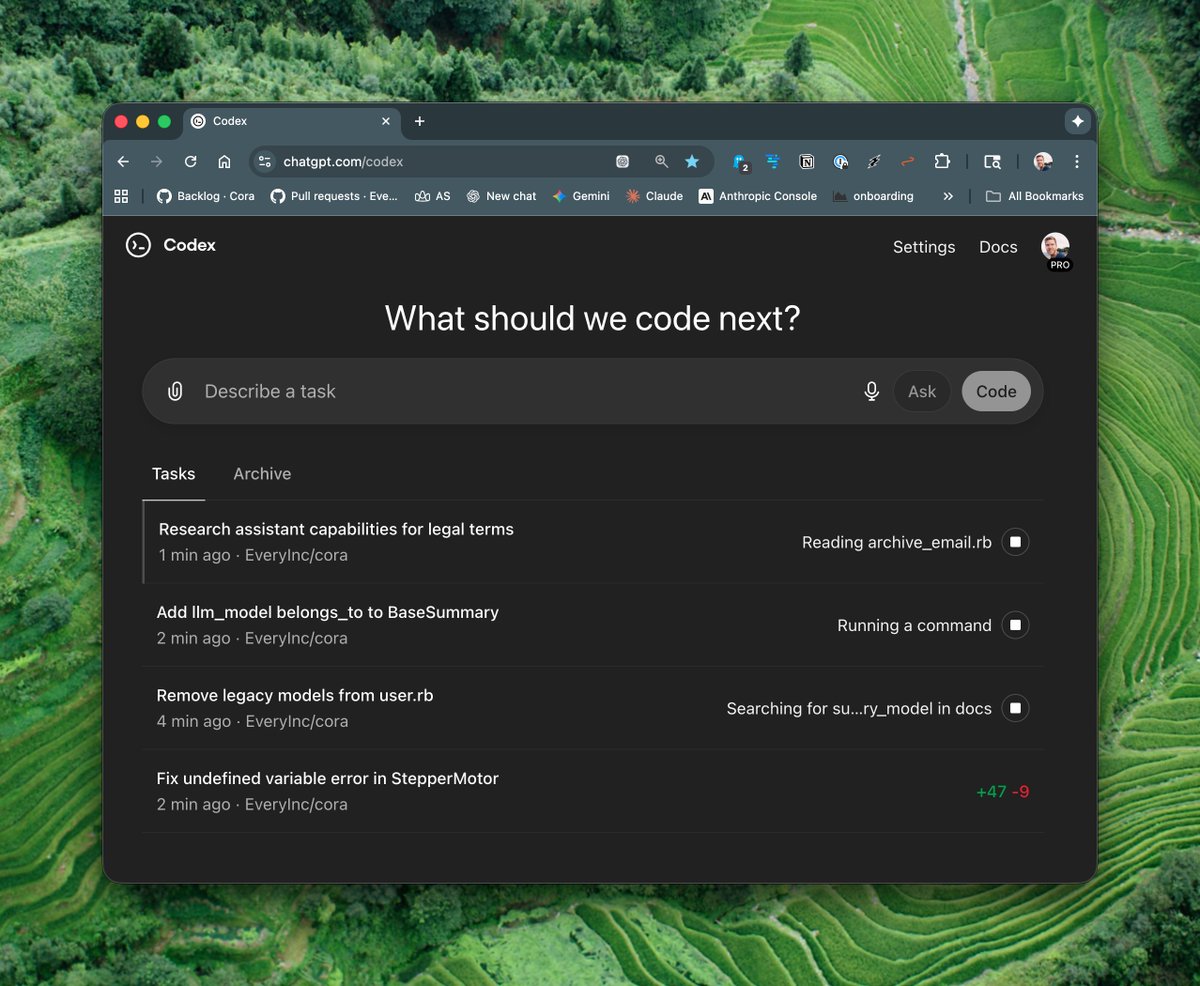This screenshot has height=986, width=1200.
Task: Open the 1Password extension icon
Action: pos(840,161)
